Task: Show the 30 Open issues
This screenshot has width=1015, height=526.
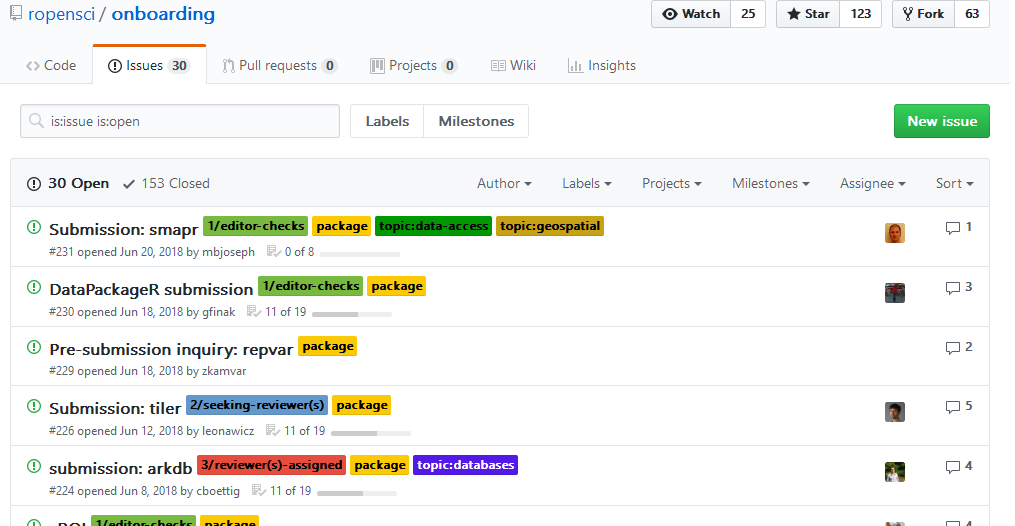Action: (68, 184)
